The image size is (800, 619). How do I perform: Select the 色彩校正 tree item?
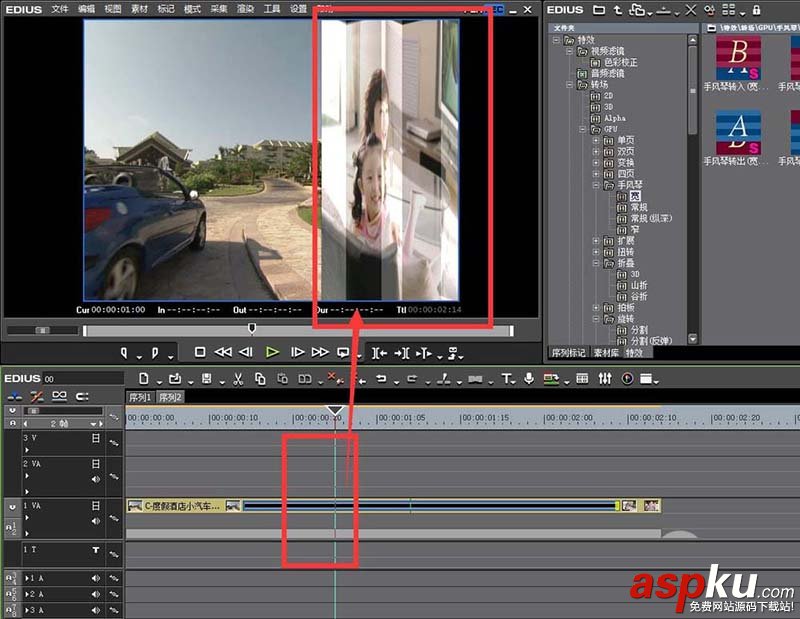[x=621, y=62]
